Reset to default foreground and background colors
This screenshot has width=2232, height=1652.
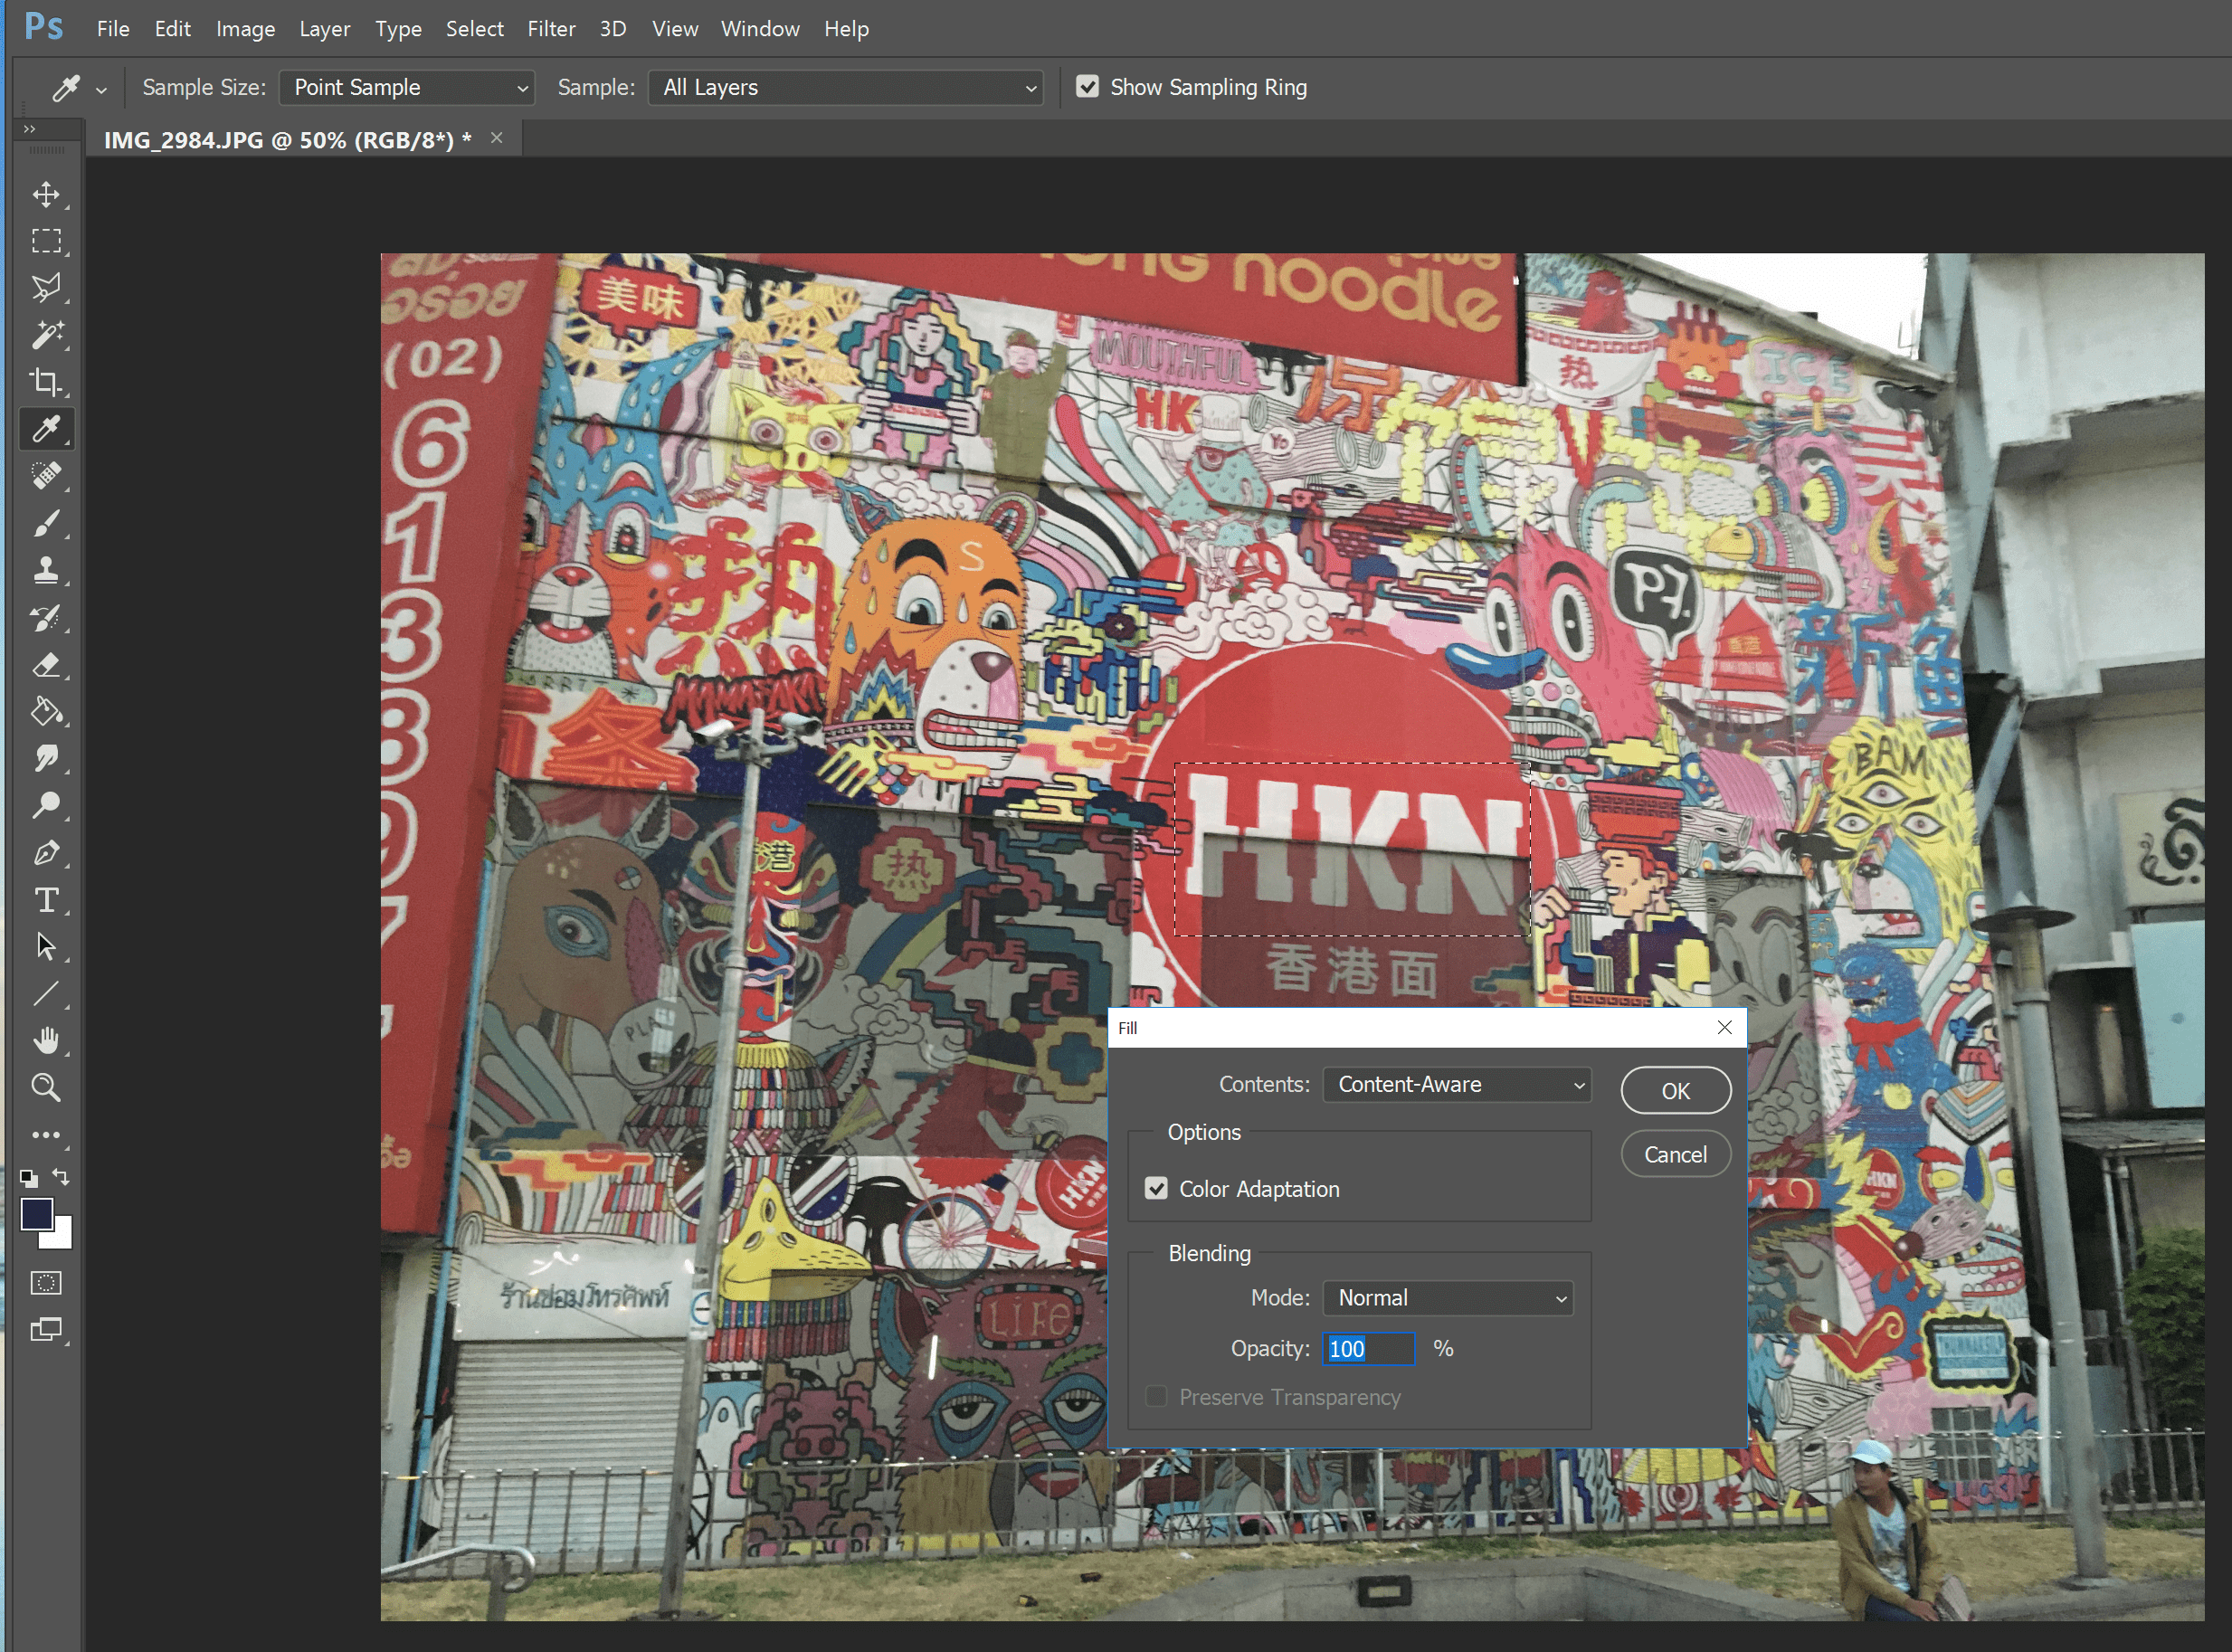coord(29,1178)
